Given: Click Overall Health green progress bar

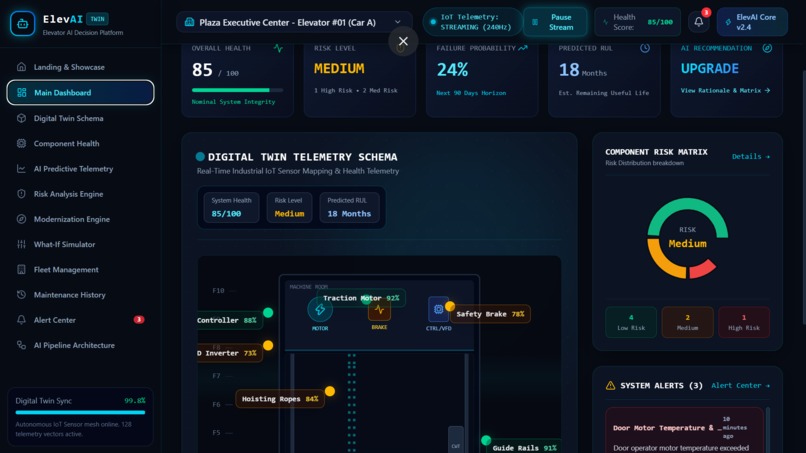Looking at the screenshot, I should (237, 90).
